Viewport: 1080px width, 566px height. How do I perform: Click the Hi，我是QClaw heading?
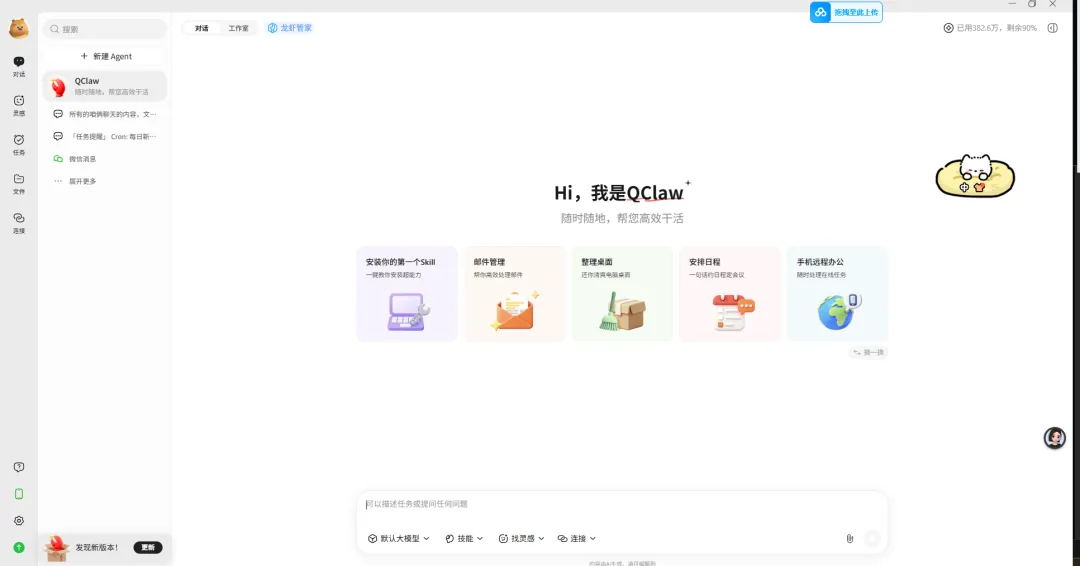pyautogui.click(x=619, y=193)
